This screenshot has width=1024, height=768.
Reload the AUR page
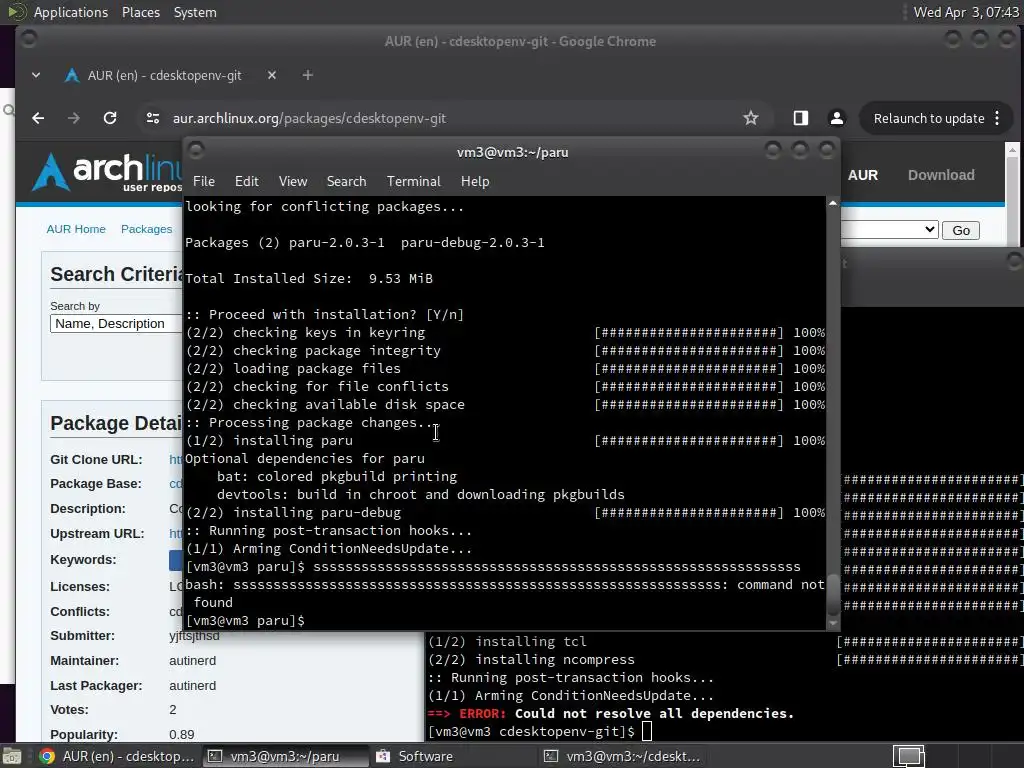[x=110, y=118]
